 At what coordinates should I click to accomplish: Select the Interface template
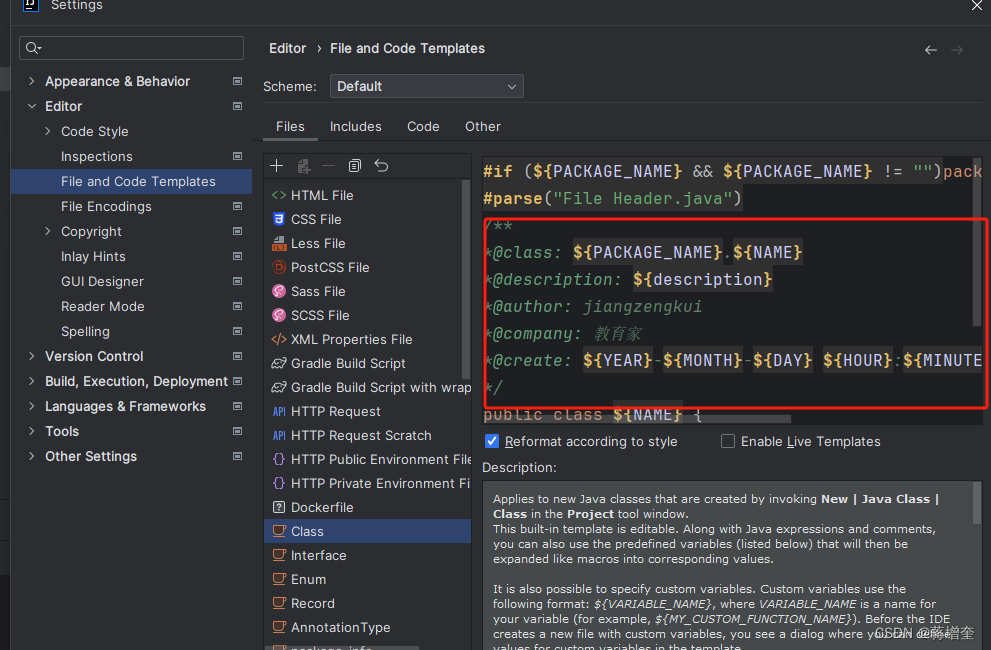tap(368, 555)
